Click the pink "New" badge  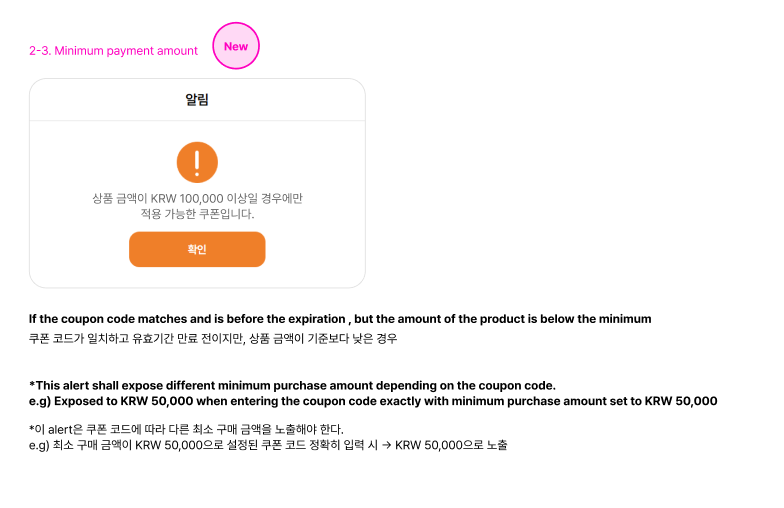click(236, 47)
